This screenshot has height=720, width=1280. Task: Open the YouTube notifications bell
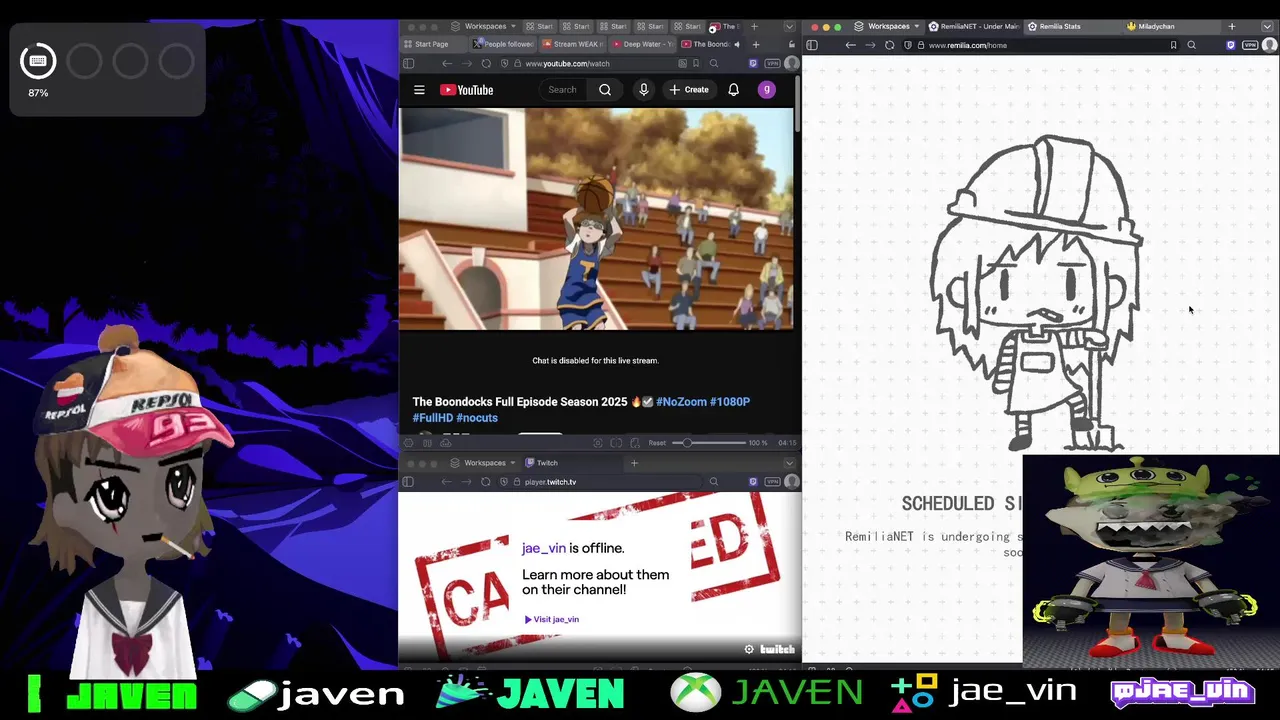[733, 90]
